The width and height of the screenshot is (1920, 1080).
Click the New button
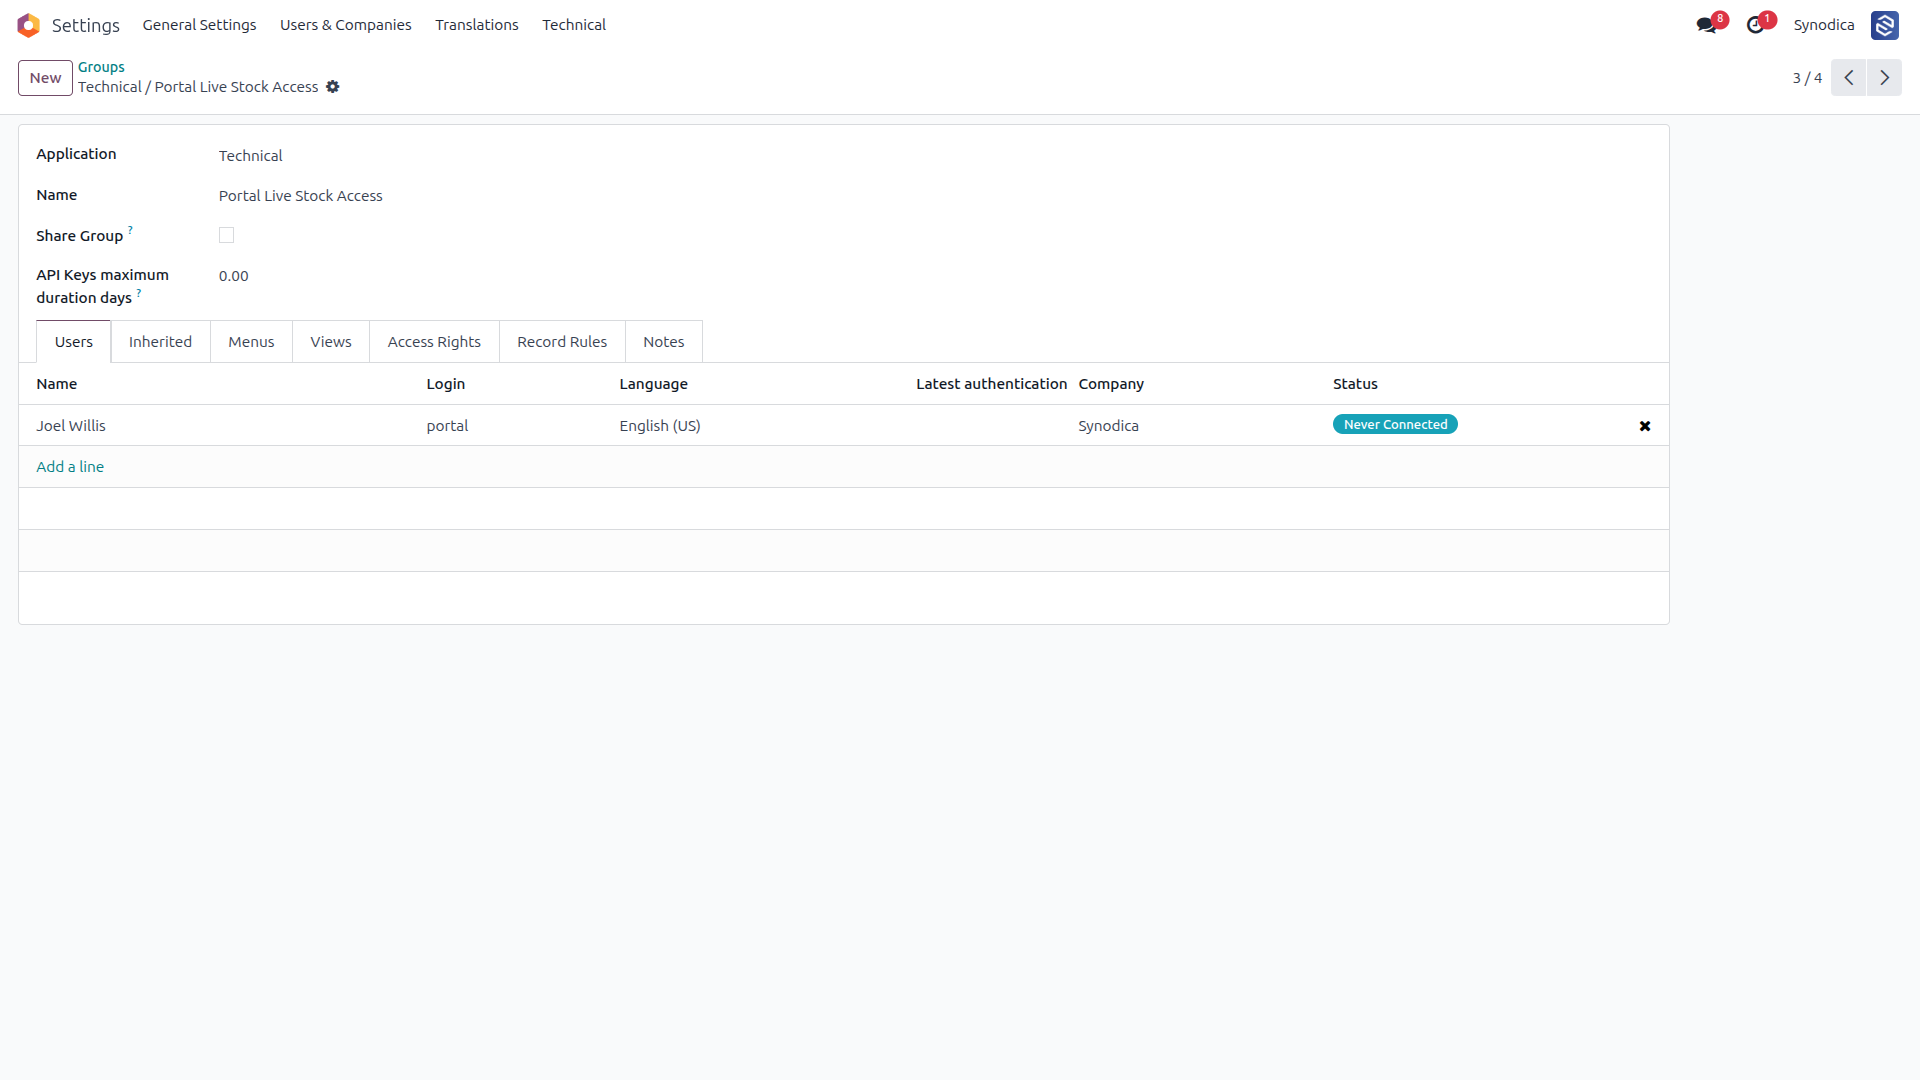click(45, 78)
